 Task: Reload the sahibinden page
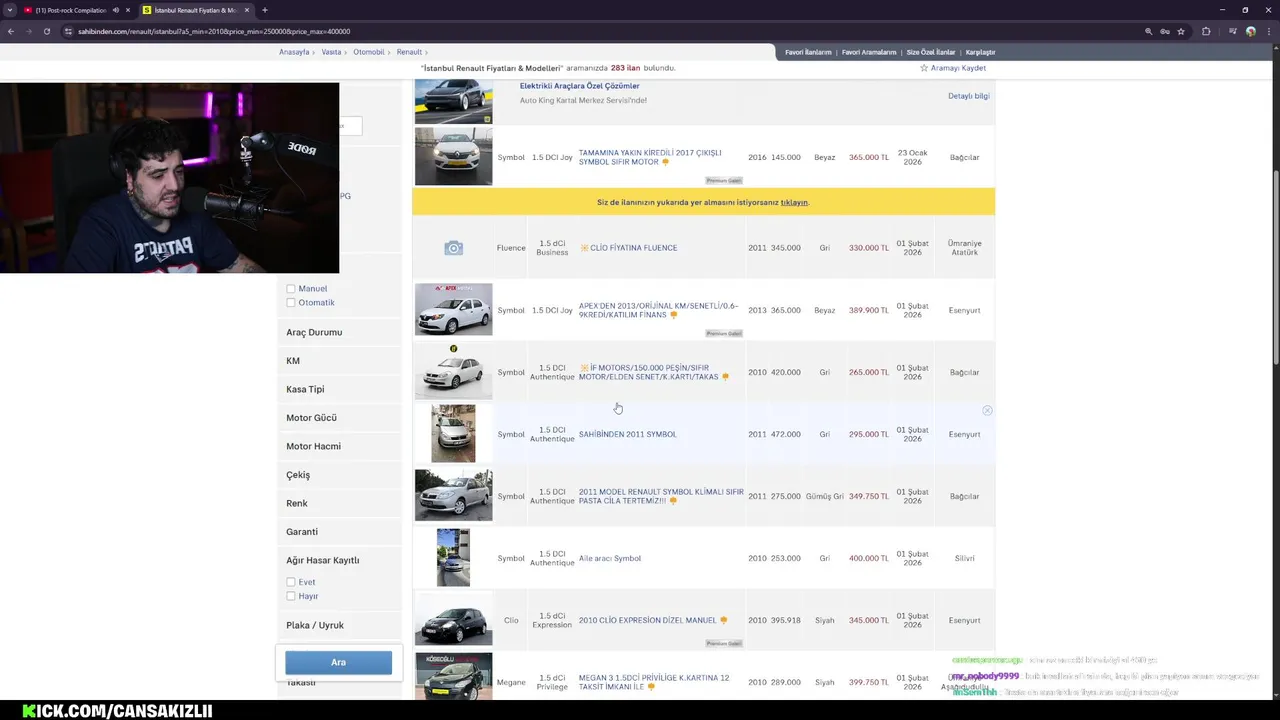click(x=47, y=31)
